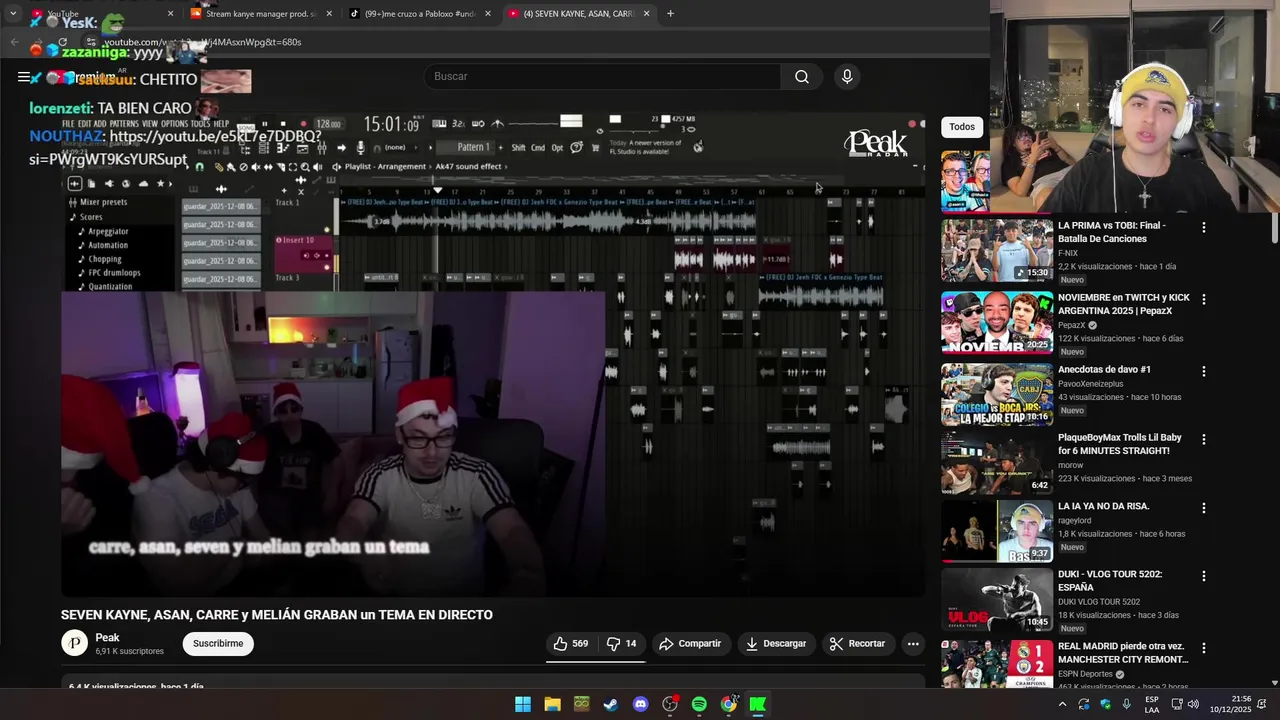Open the tab search dropdown arrow
The image size is (1280, 720).
(13, 14)
